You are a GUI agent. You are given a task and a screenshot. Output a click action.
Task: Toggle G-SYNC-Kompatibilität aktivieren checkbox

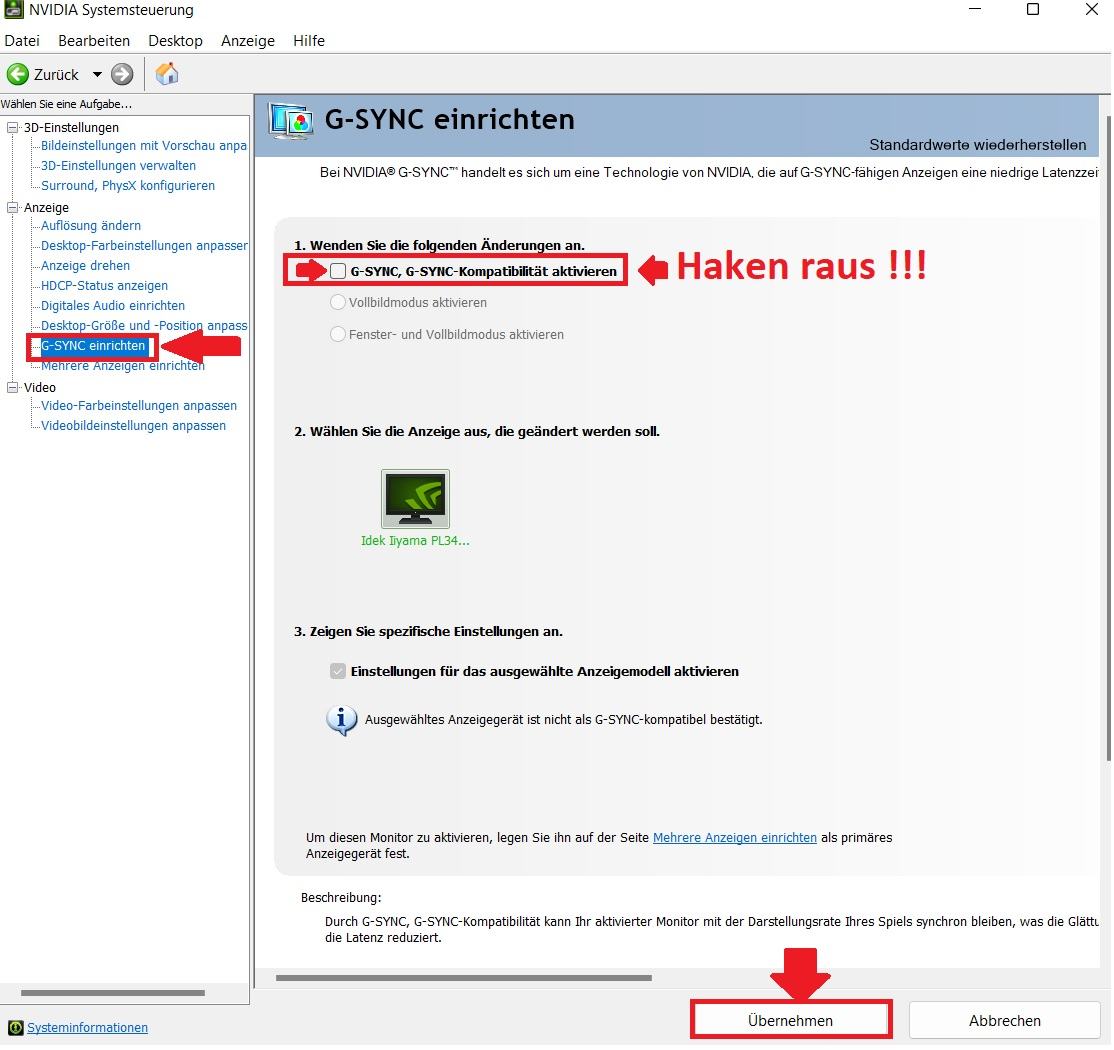point(338,271)
